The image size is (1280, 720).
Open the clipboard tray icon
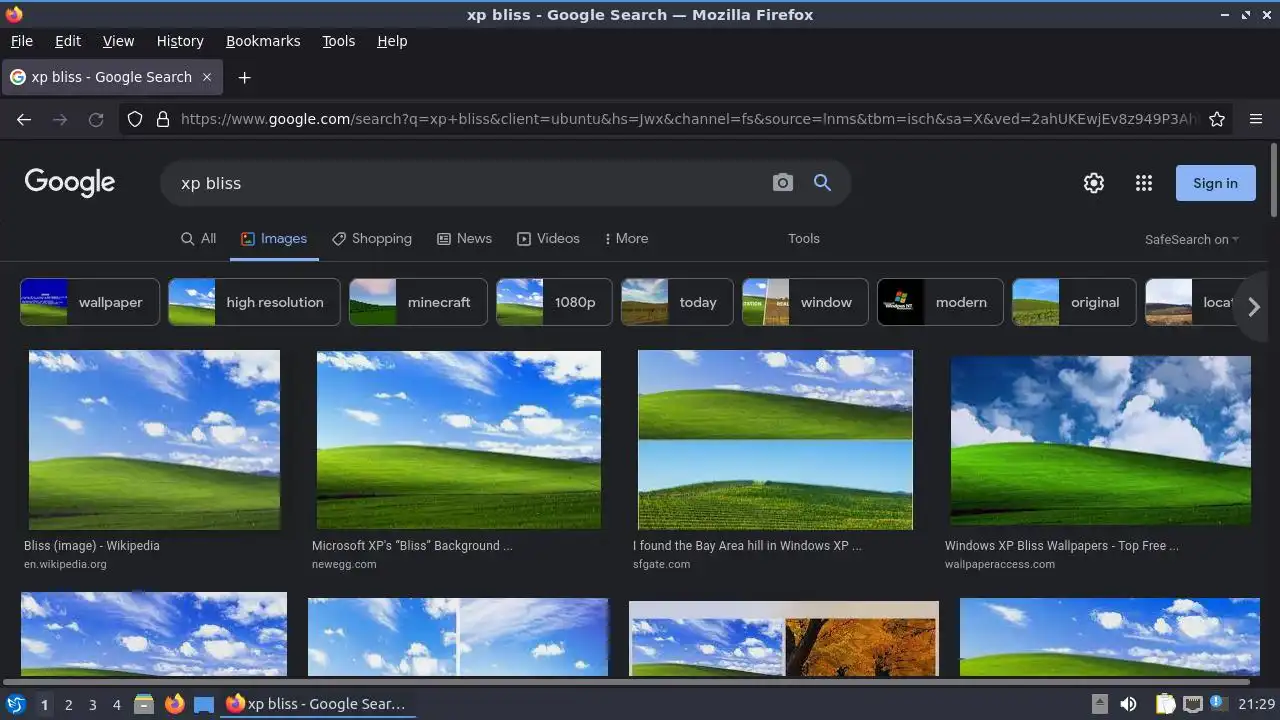tap(1165, 704)
